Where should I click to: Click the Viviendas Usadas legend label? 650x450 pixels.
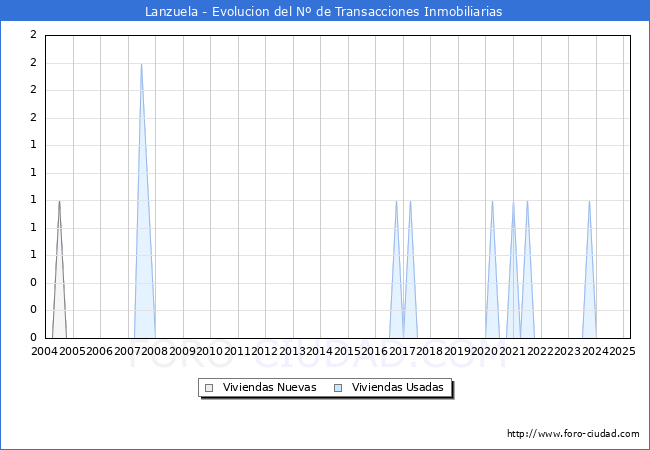tap(398, 387)
